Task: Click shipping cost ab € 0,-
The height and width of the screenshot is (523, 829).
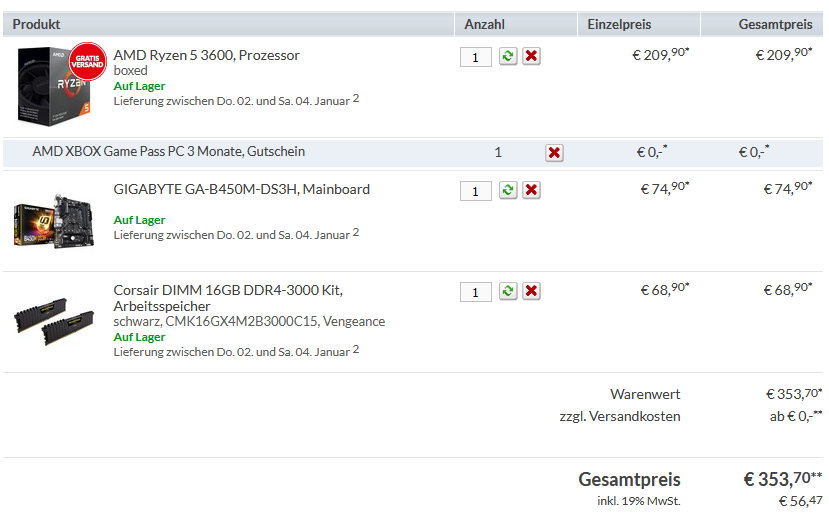Action: point(796,416)
